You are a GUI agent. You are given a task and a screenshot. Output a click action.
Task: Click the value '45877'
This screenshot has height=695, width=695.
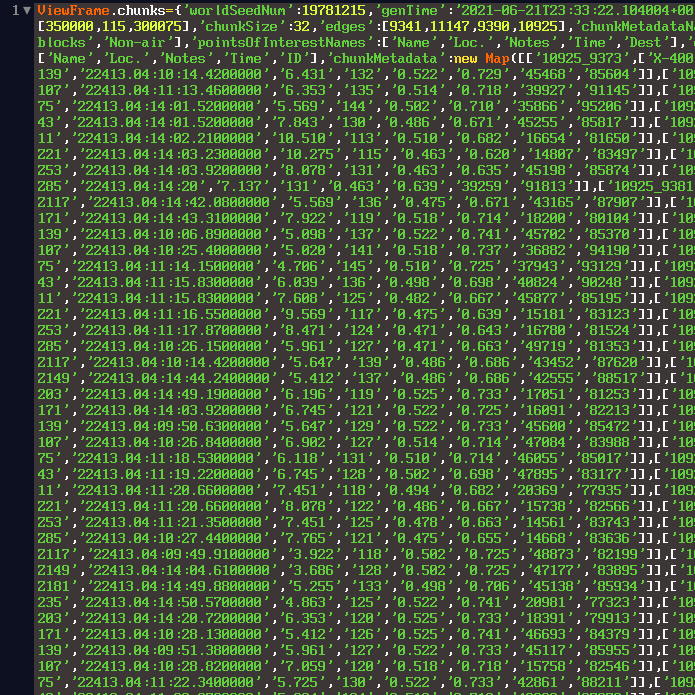click(532, 297)
